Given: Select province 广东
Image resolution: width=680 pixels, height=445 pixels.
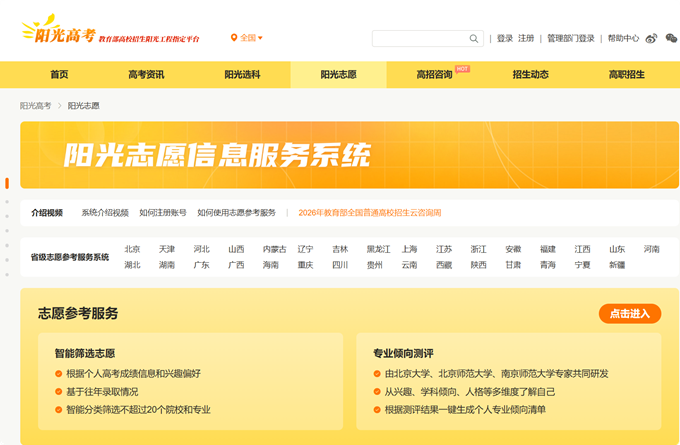Looking at the screenshot, I should 202,265.
